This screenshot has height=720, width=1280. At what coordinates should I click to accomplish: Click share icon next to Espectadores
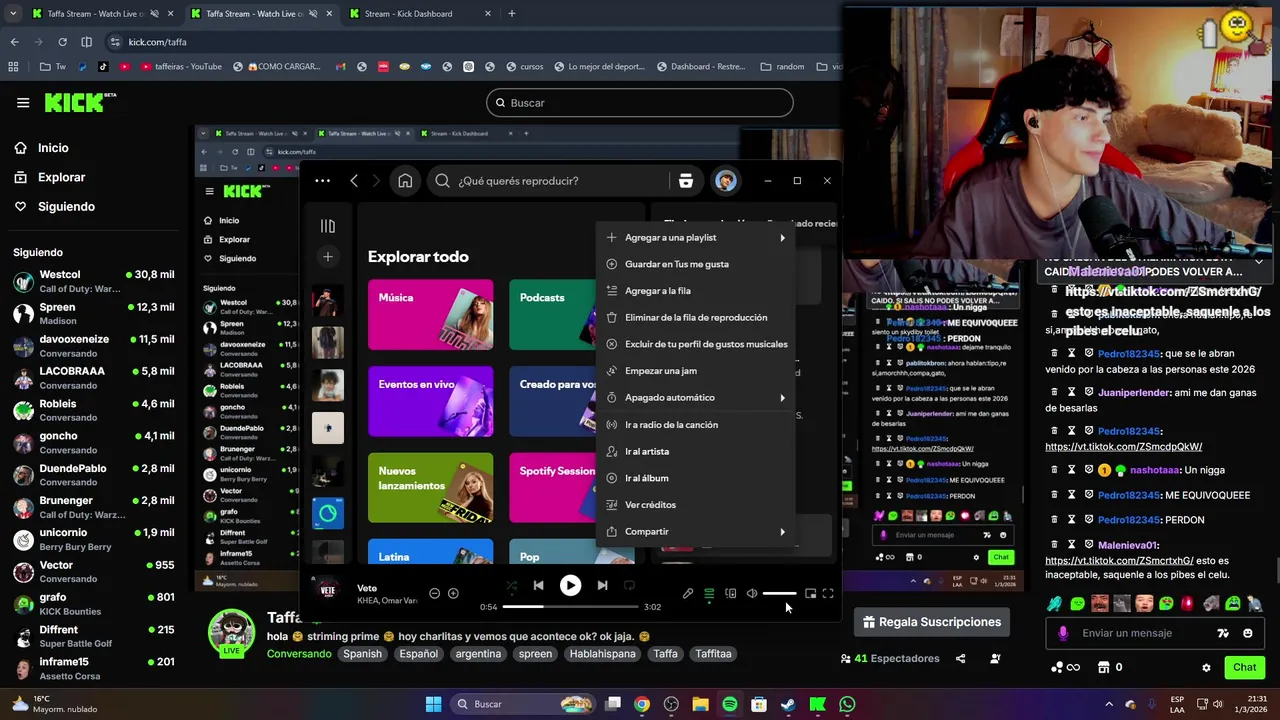[961, 659]
